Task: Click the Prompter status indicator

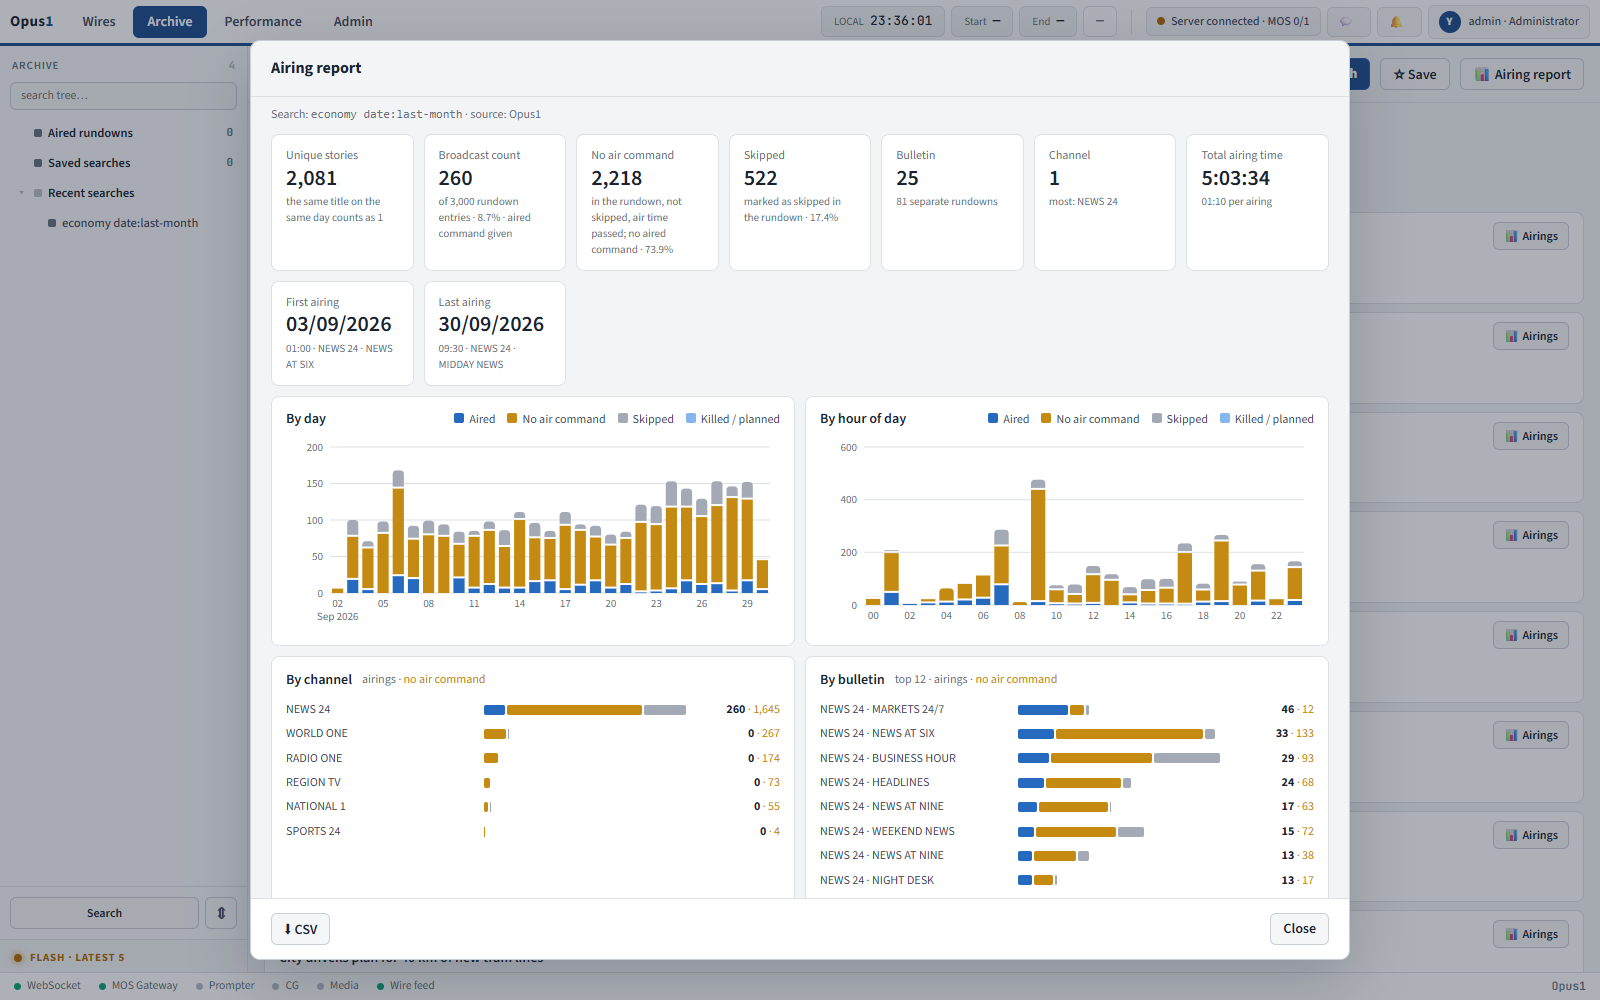Action: coord(225,986)
